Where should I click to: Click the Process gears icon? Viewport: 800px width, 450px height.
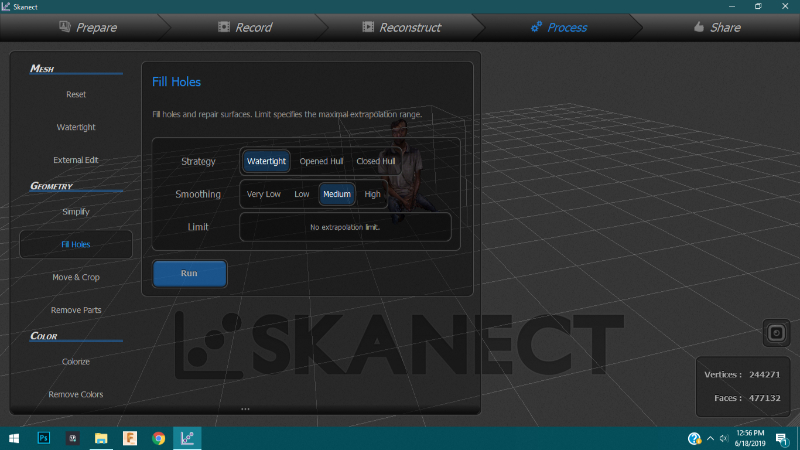point(536,27)
